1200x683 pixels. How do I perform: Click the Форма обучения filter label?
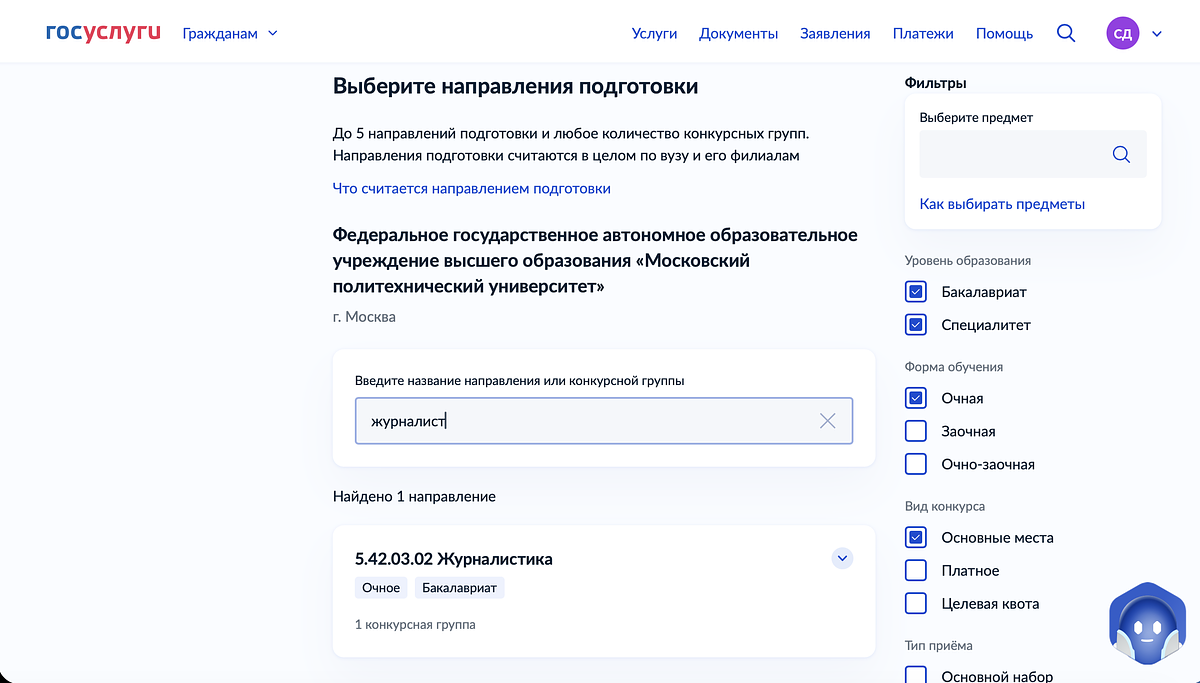coord(954,367)
